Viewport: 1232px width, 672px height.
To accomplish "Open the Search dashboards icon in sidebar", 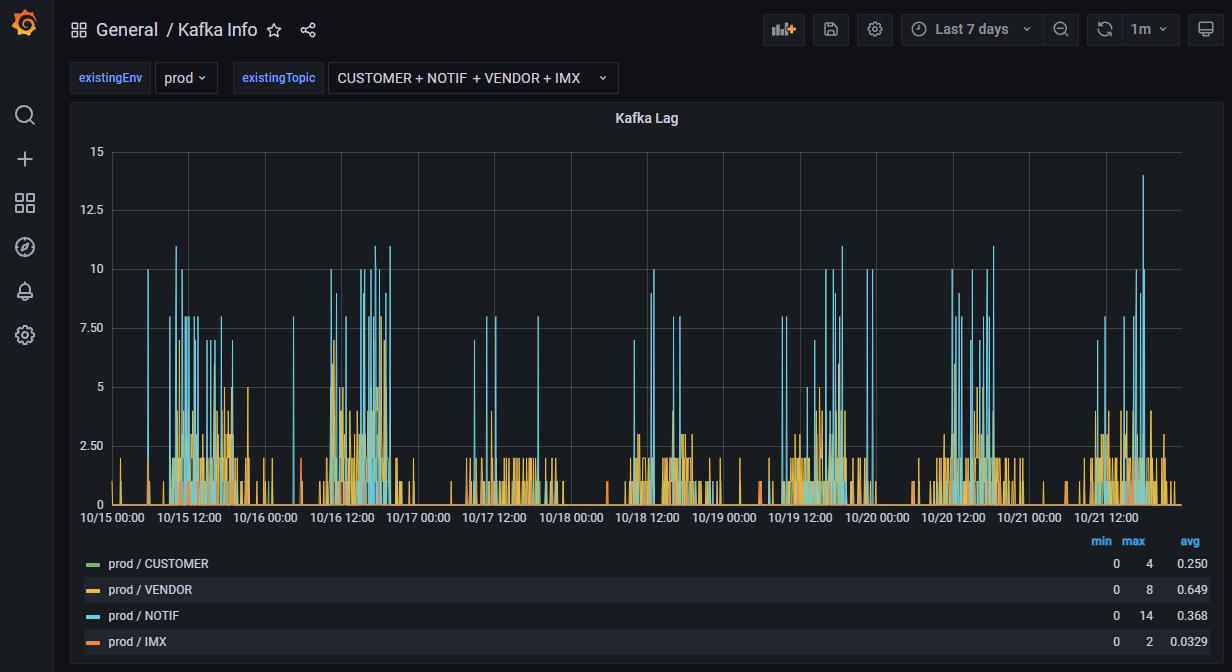I will [x=25, y=115].
